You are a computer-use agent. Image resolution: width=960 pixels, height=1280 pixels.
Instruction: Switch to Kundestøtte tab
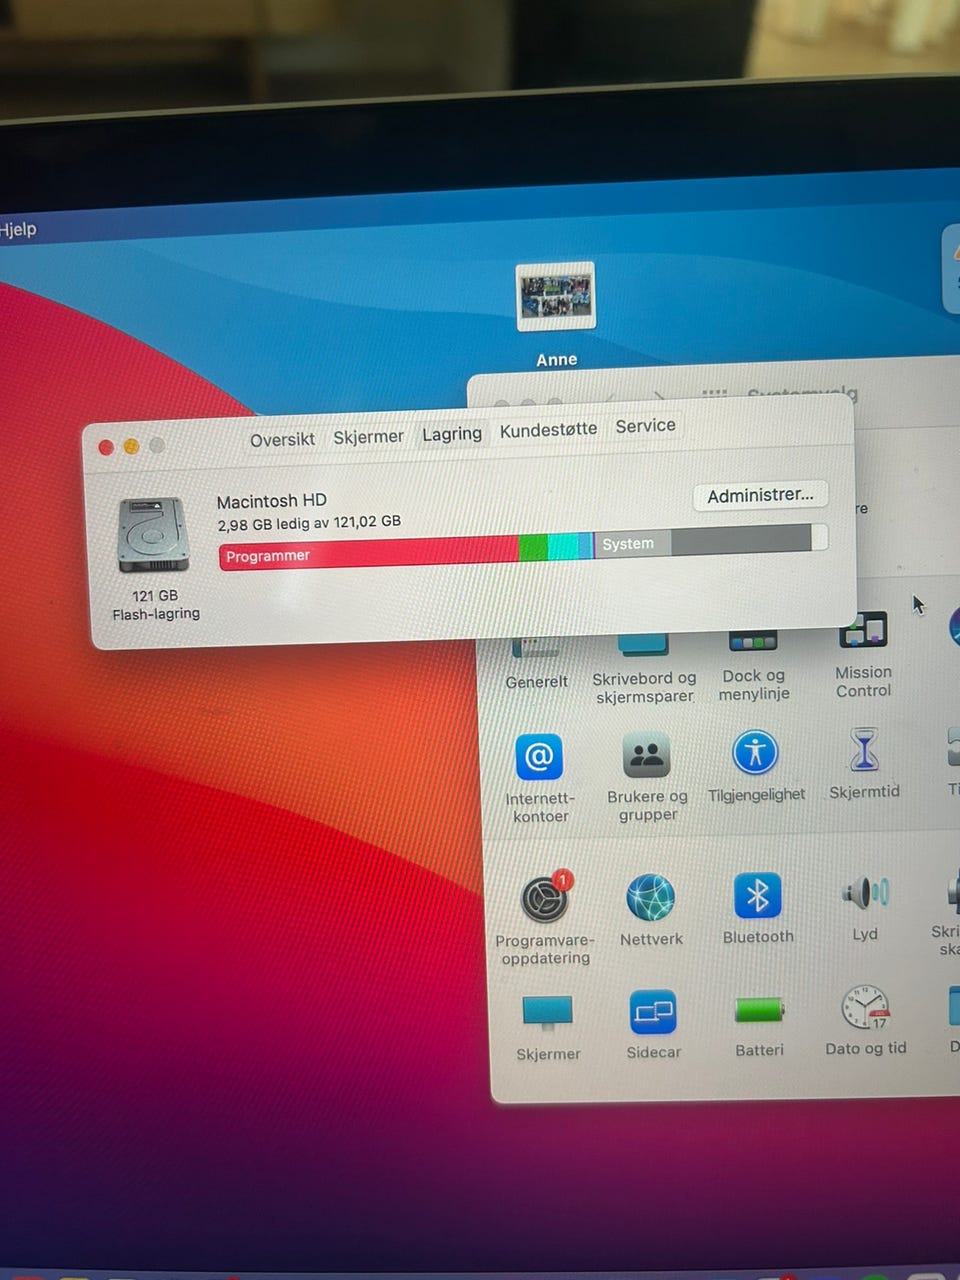click(x=548, y=429)
